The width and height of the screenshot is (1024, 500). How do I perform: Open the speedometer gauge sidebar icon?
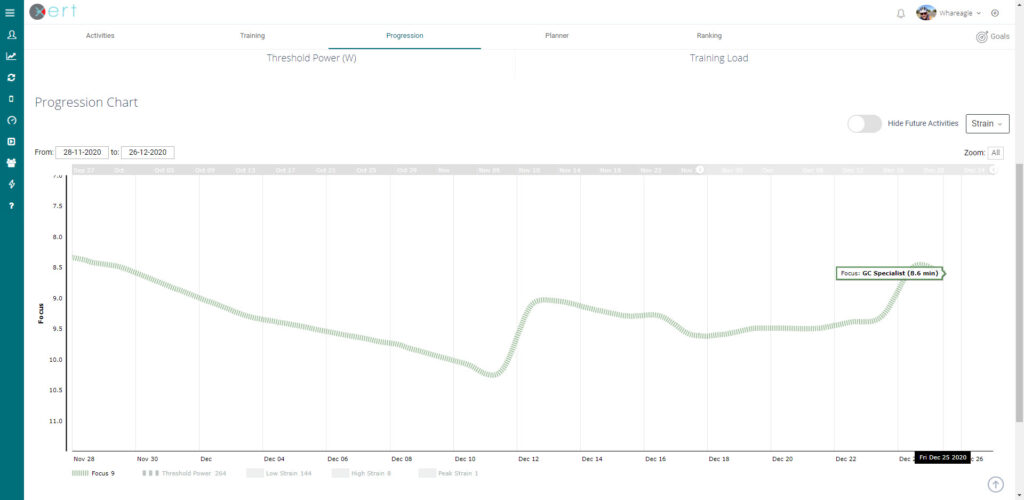tap(11, 120)
